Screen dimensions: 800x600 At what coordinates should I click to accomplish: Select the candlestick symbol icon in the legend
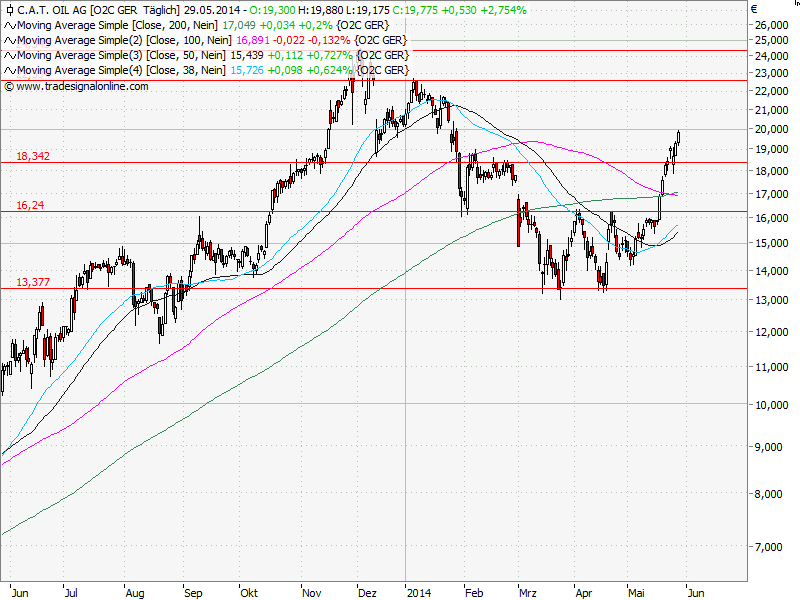10,10
